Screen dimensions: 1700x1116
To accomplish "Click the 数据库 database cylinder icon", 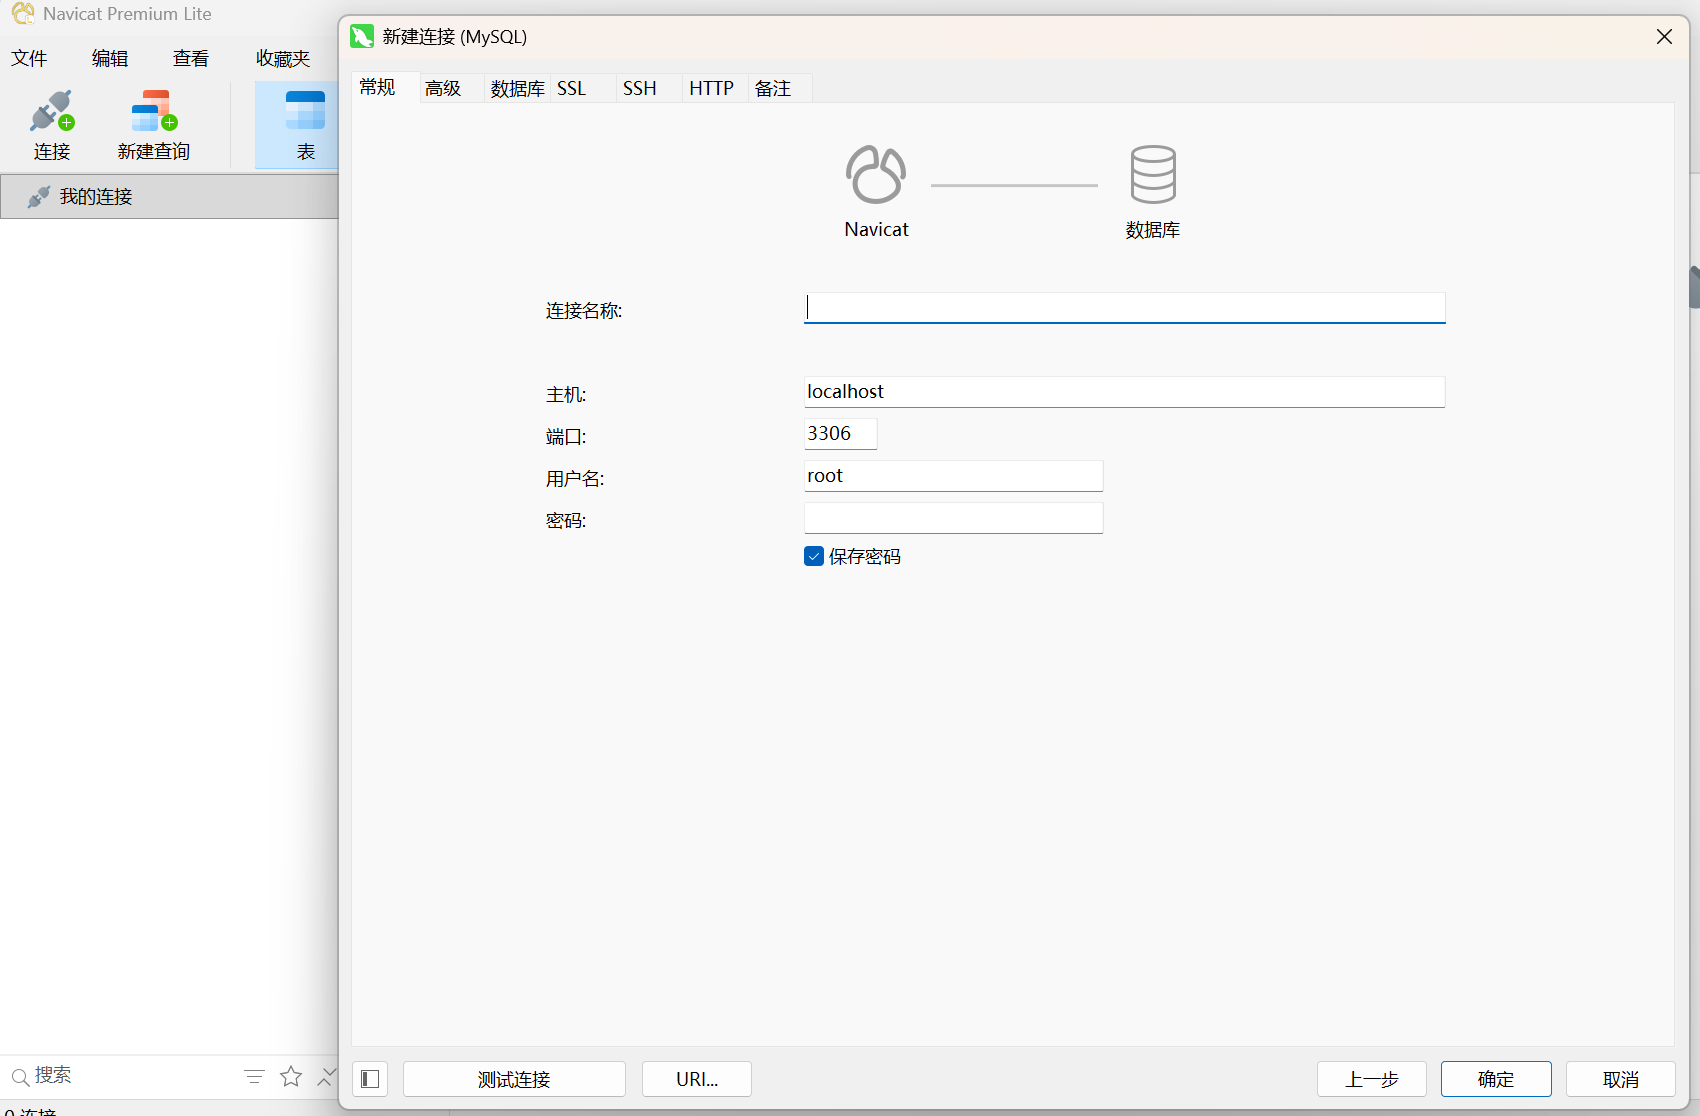I will pos(1153,175).
